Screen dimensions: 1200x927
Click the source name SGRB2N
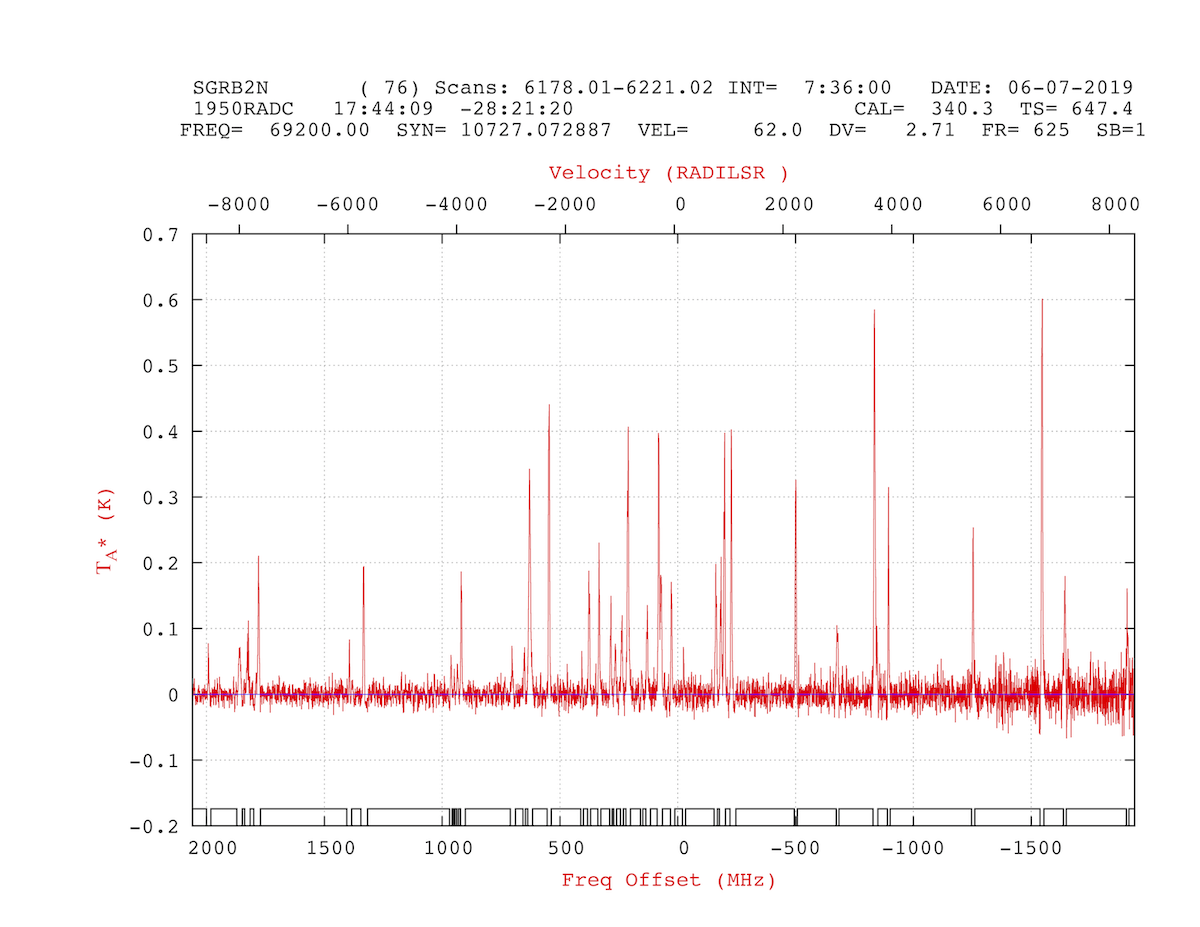pyautogui.click(x=230, y=87)
